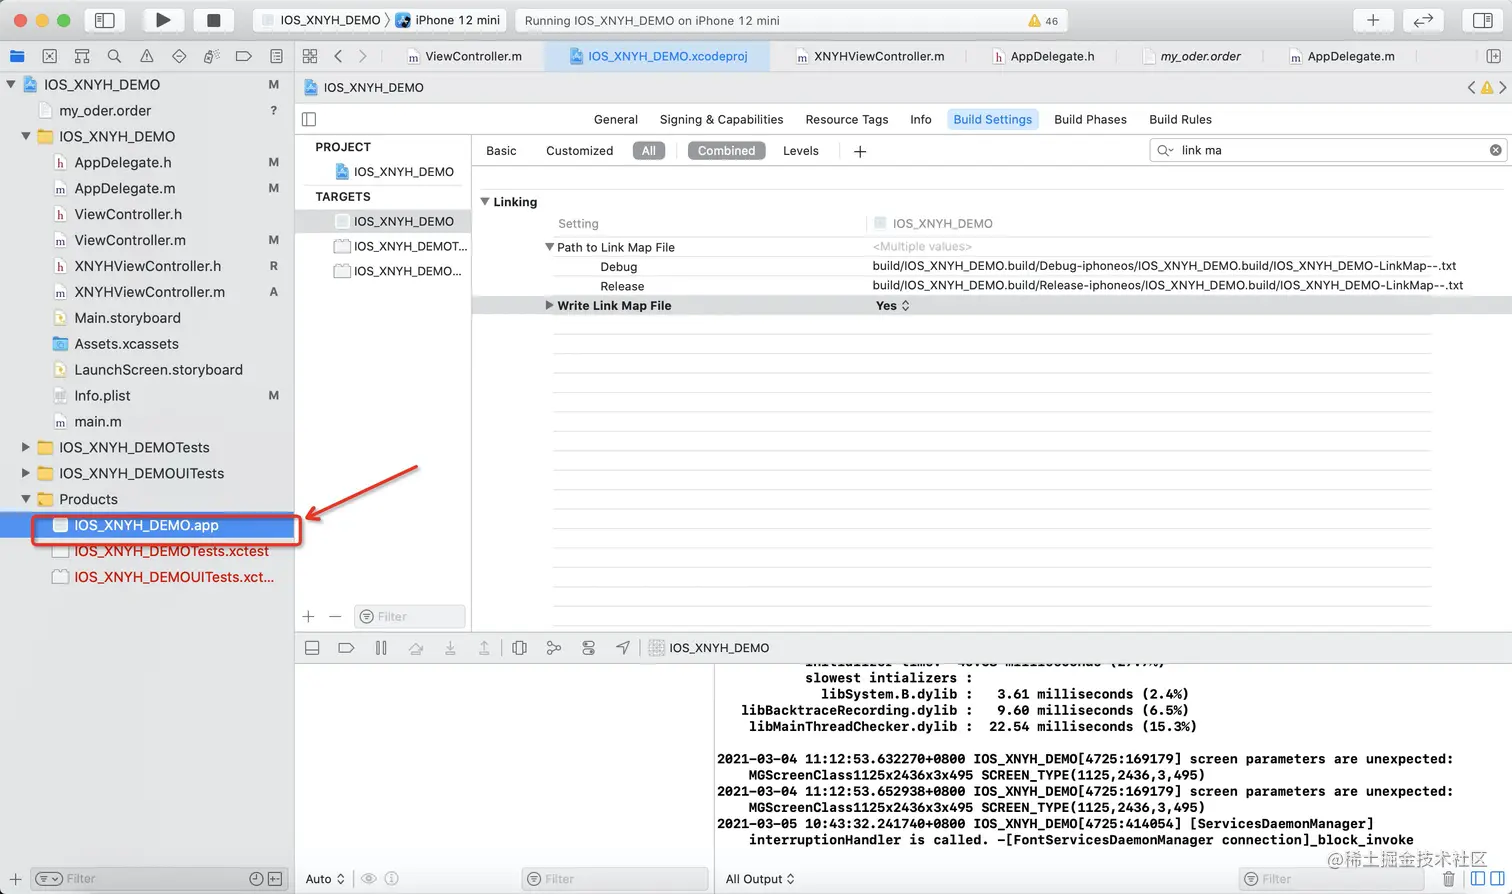Click the build settings search field
This screenshot has height=894, width=1512.
[x=1328, y=150]
